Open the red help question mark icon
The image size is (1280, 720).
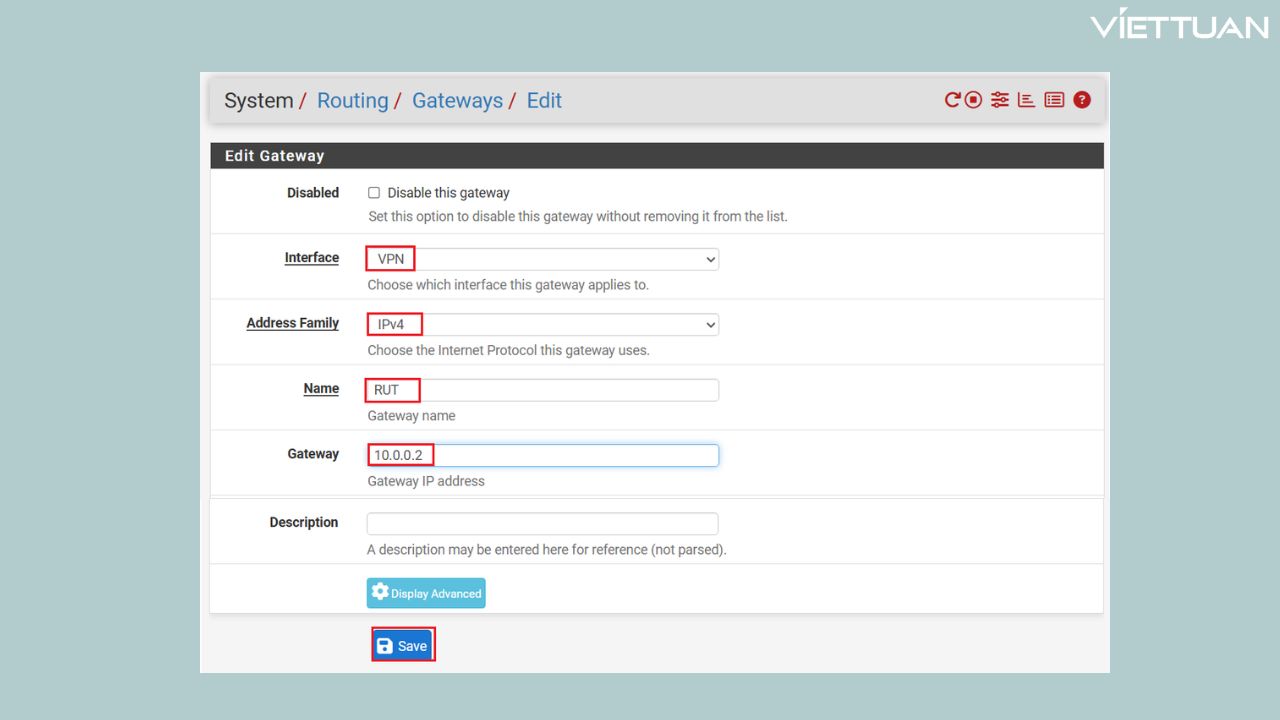click(1082, 100)
